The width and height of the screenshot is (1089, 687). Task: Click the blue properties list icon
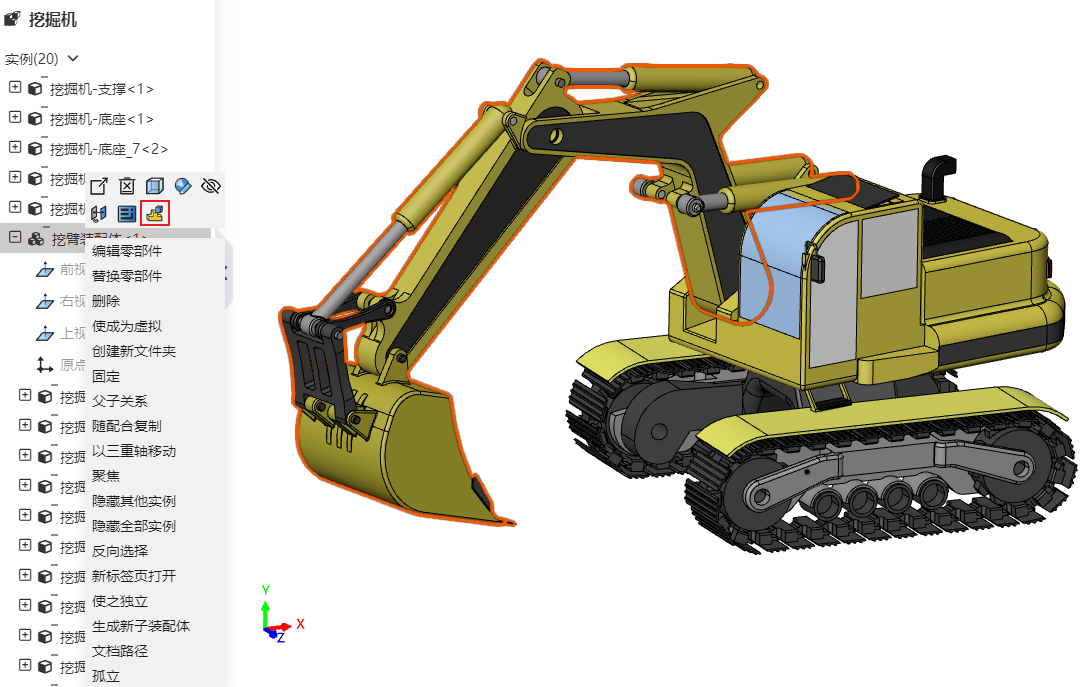pos(127,213)
